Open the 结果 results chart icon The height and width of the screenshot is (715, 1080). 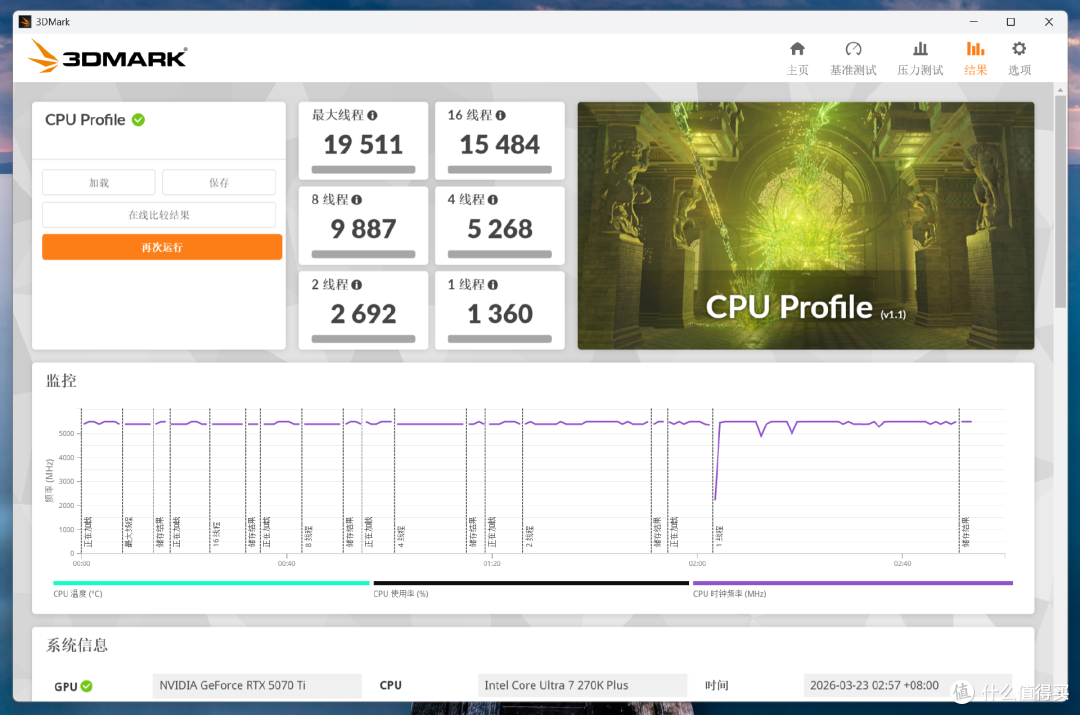click(x=975, y=49)
